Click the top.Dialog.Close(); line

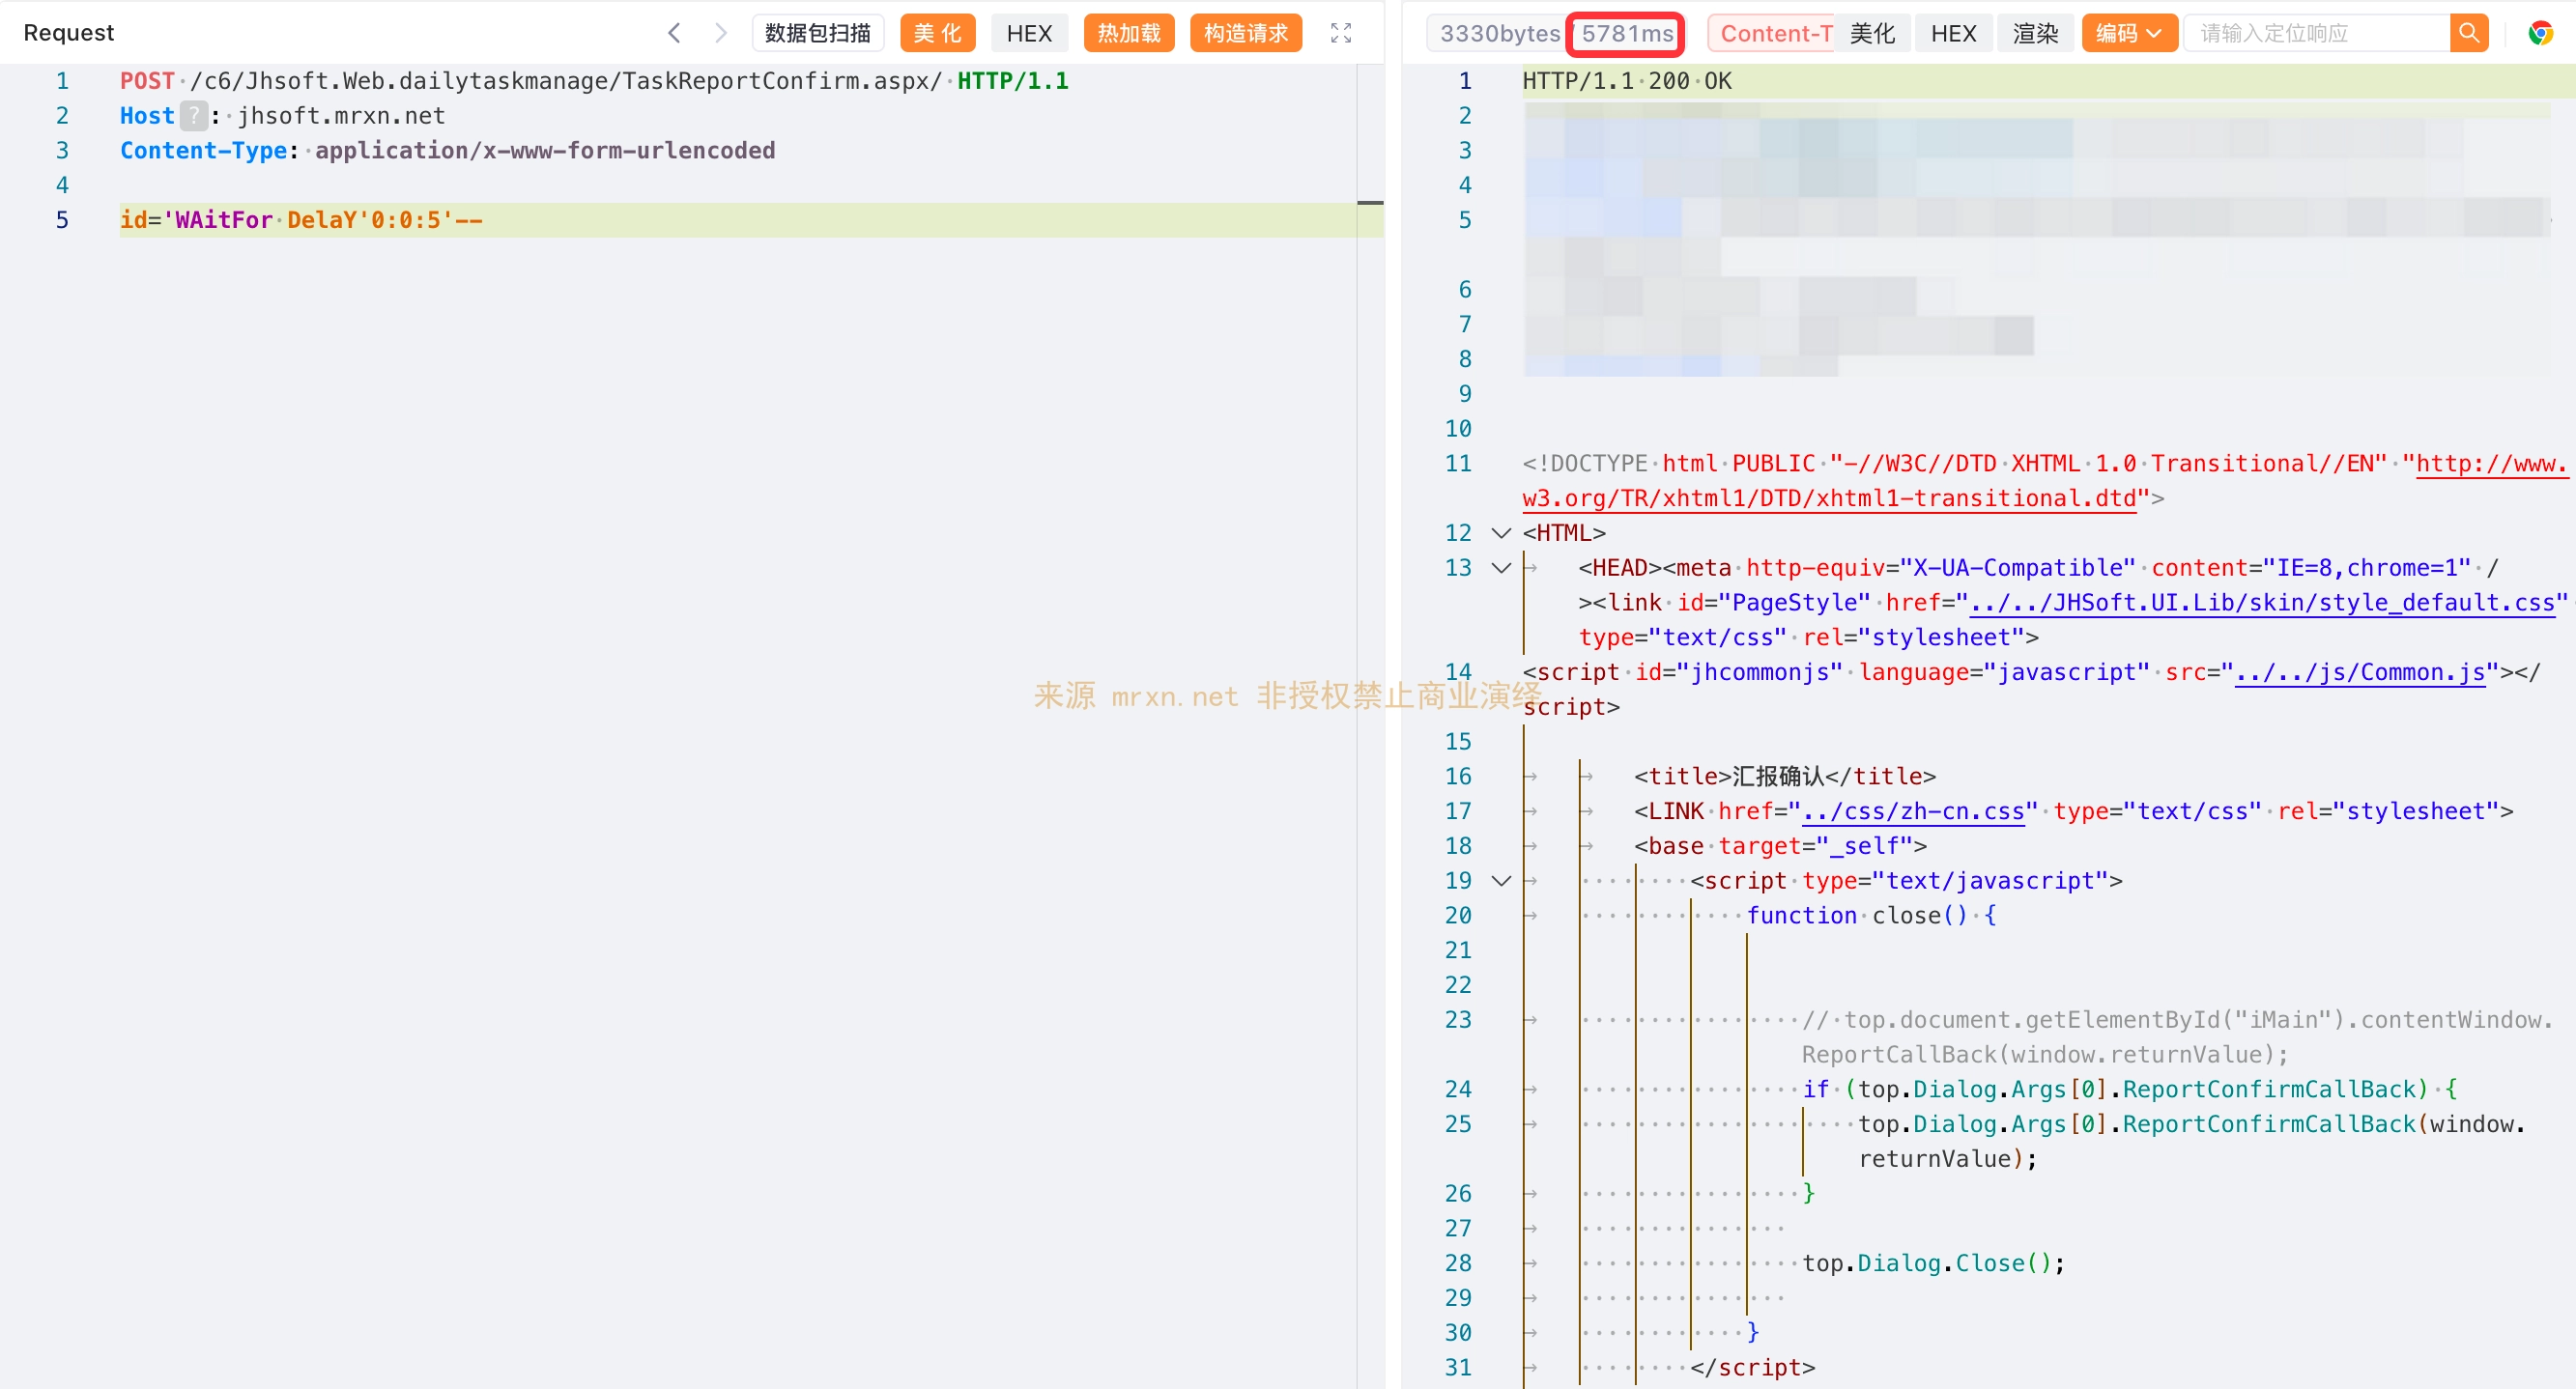coord(1933,1263)
